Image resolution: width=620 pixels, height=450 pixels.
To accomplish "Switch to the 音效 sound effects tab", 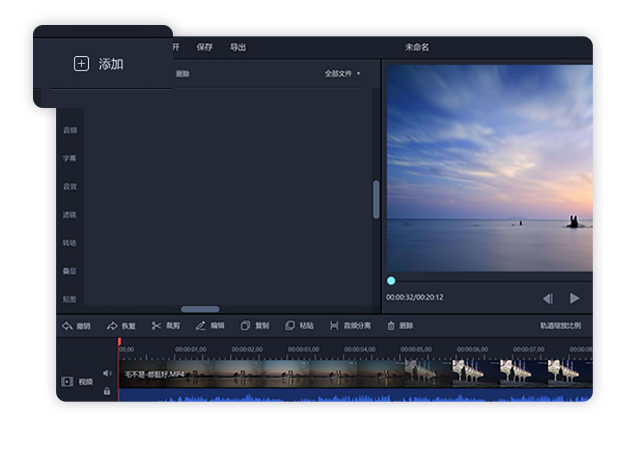I will coord(70,186).
